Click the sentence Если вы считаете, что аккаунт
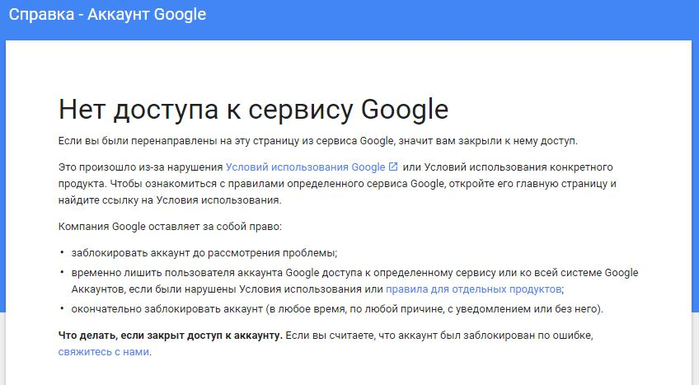 pos(439,335)
